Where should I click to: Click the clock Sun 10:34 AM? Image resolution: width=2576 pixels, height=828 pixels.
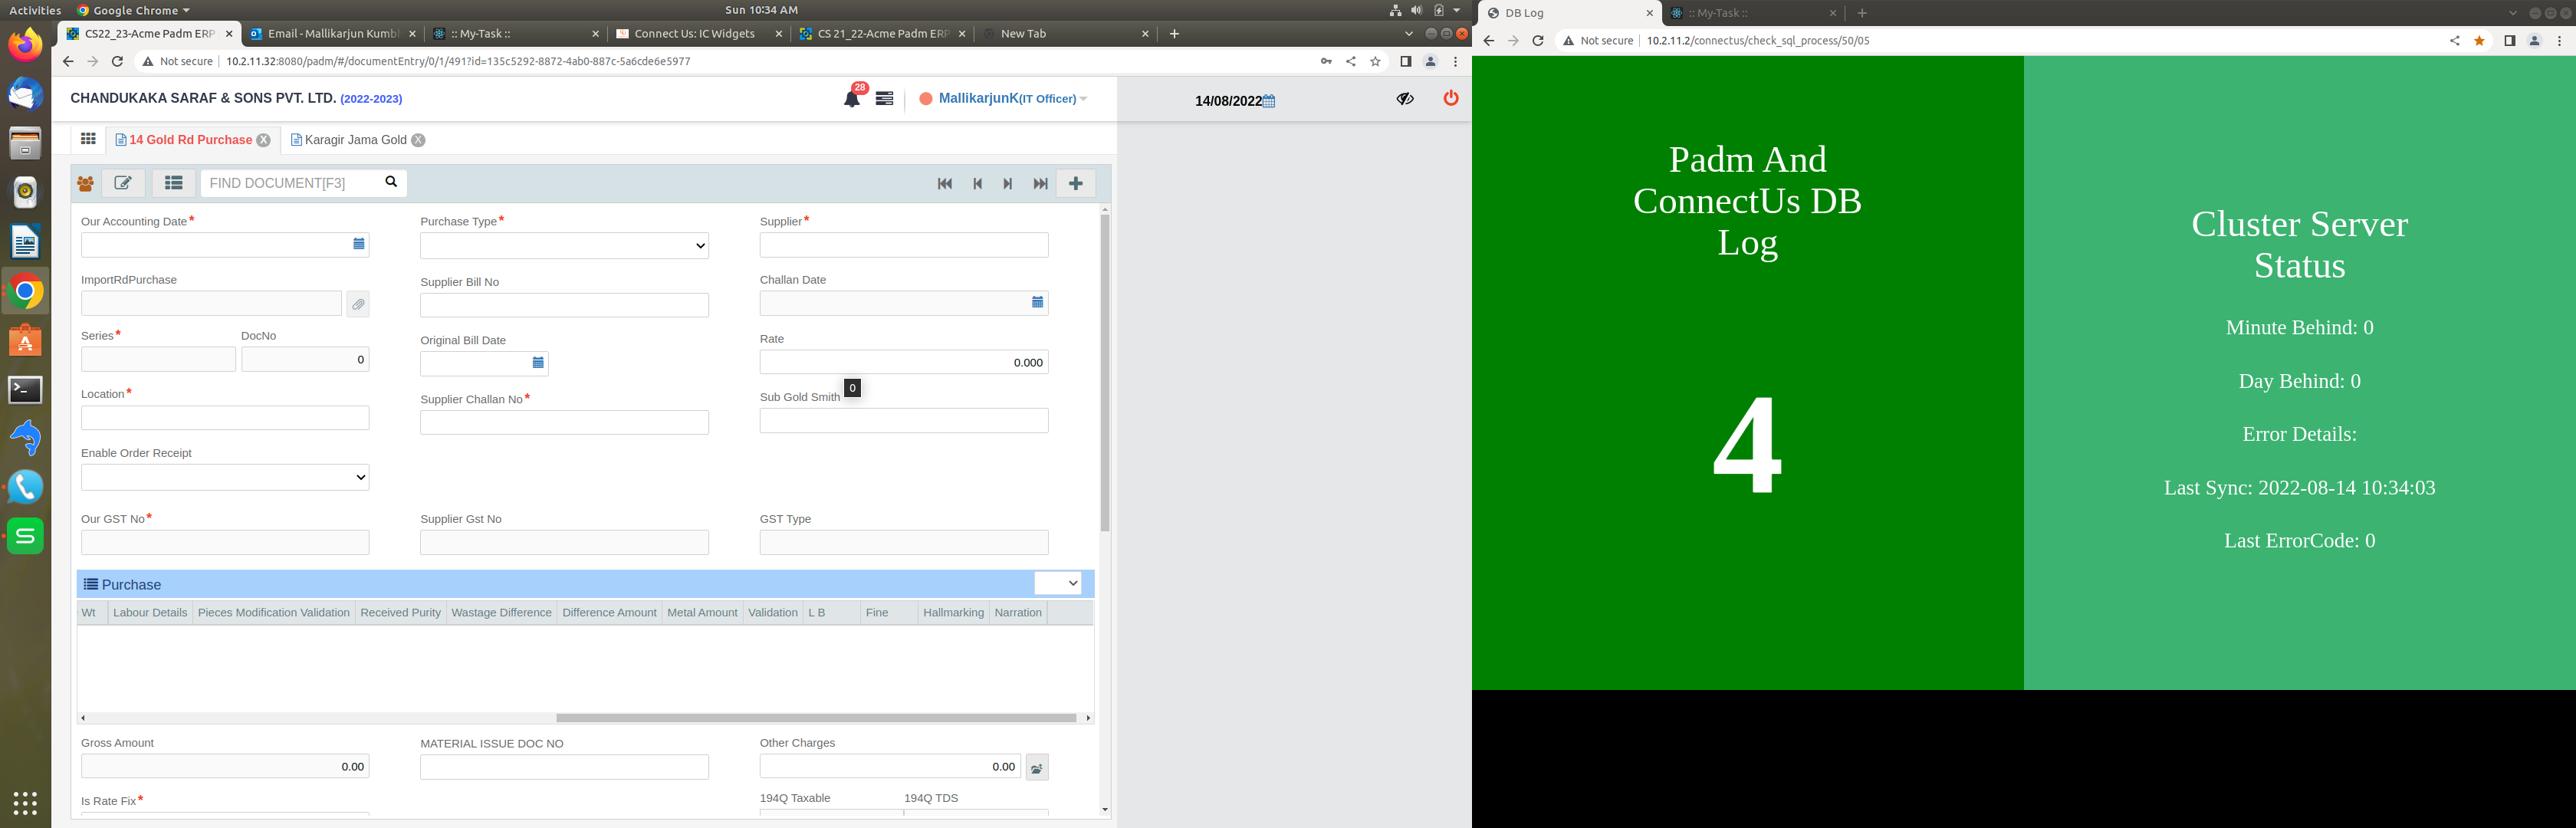(761, 10)
